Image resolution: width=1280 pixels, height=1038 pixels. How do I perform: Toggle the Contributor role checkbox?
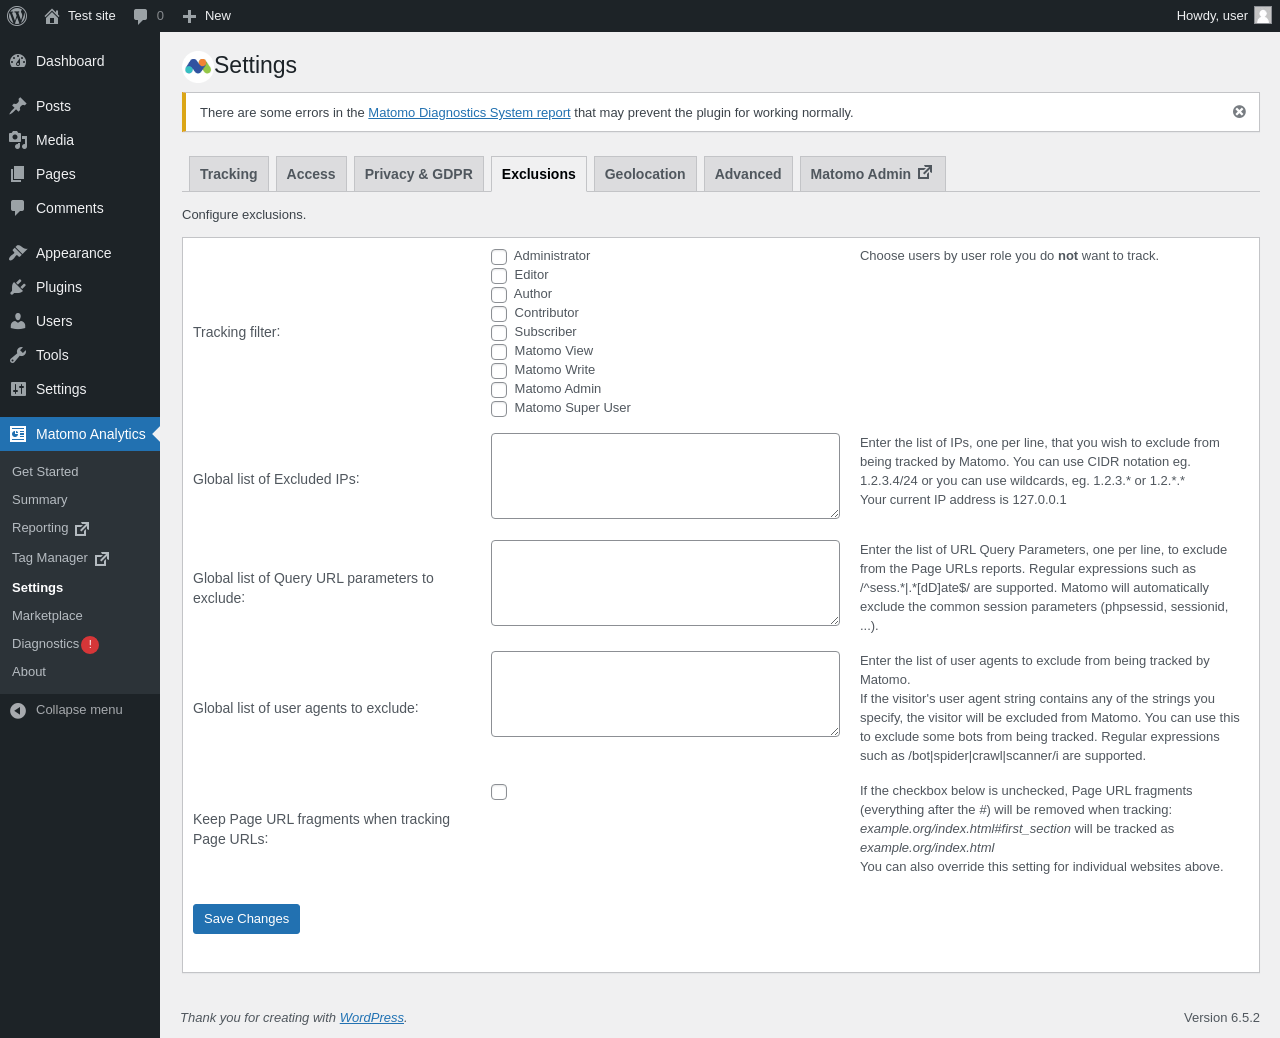coord(499,314)
